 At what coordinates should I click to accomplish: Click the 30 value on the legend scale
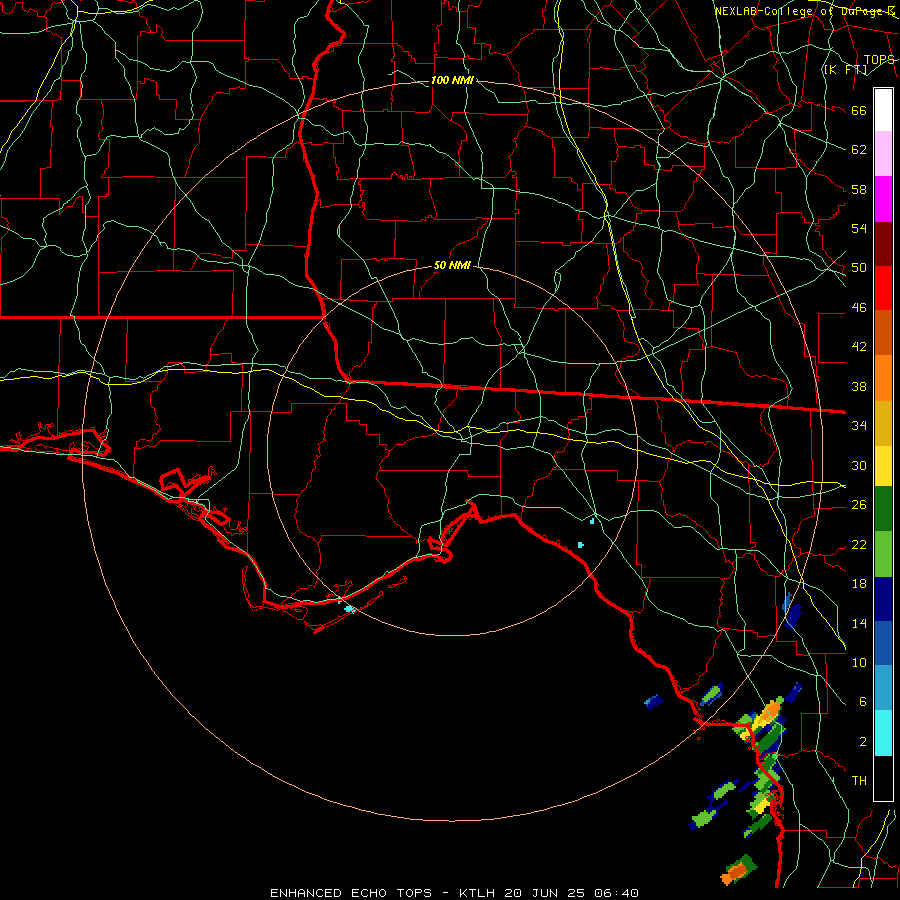859,465
